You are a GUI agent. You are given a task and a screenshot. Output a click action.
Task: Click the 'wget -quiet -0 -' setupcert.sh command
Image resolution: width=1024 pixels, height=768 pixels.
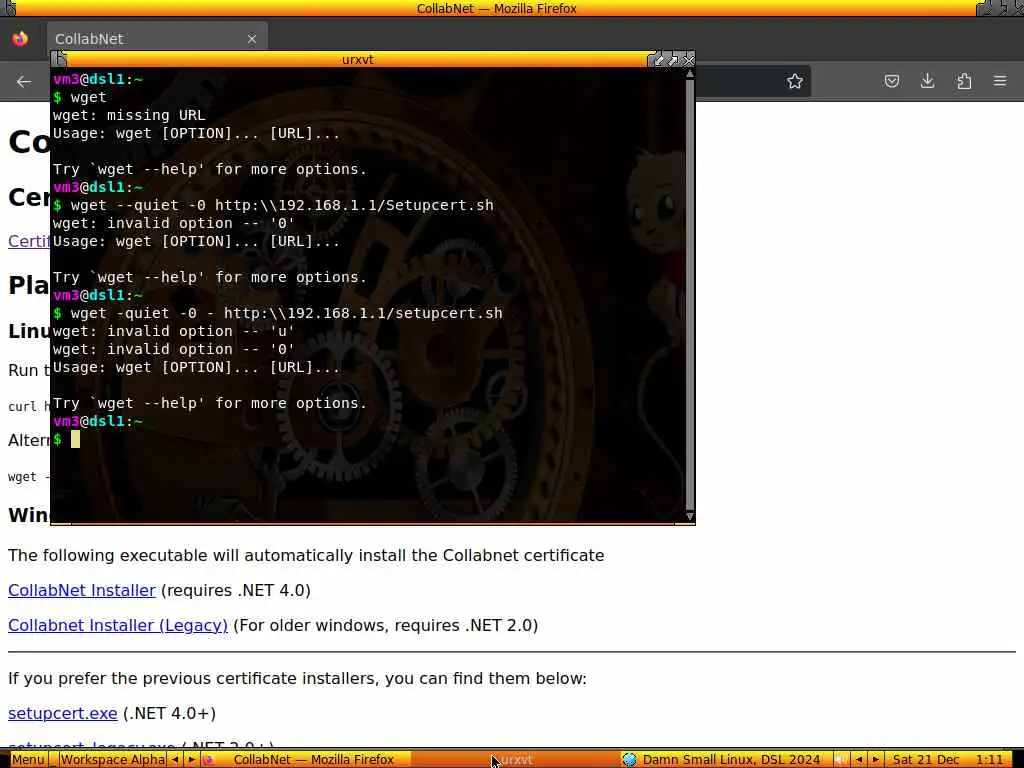tap(287, 313)
